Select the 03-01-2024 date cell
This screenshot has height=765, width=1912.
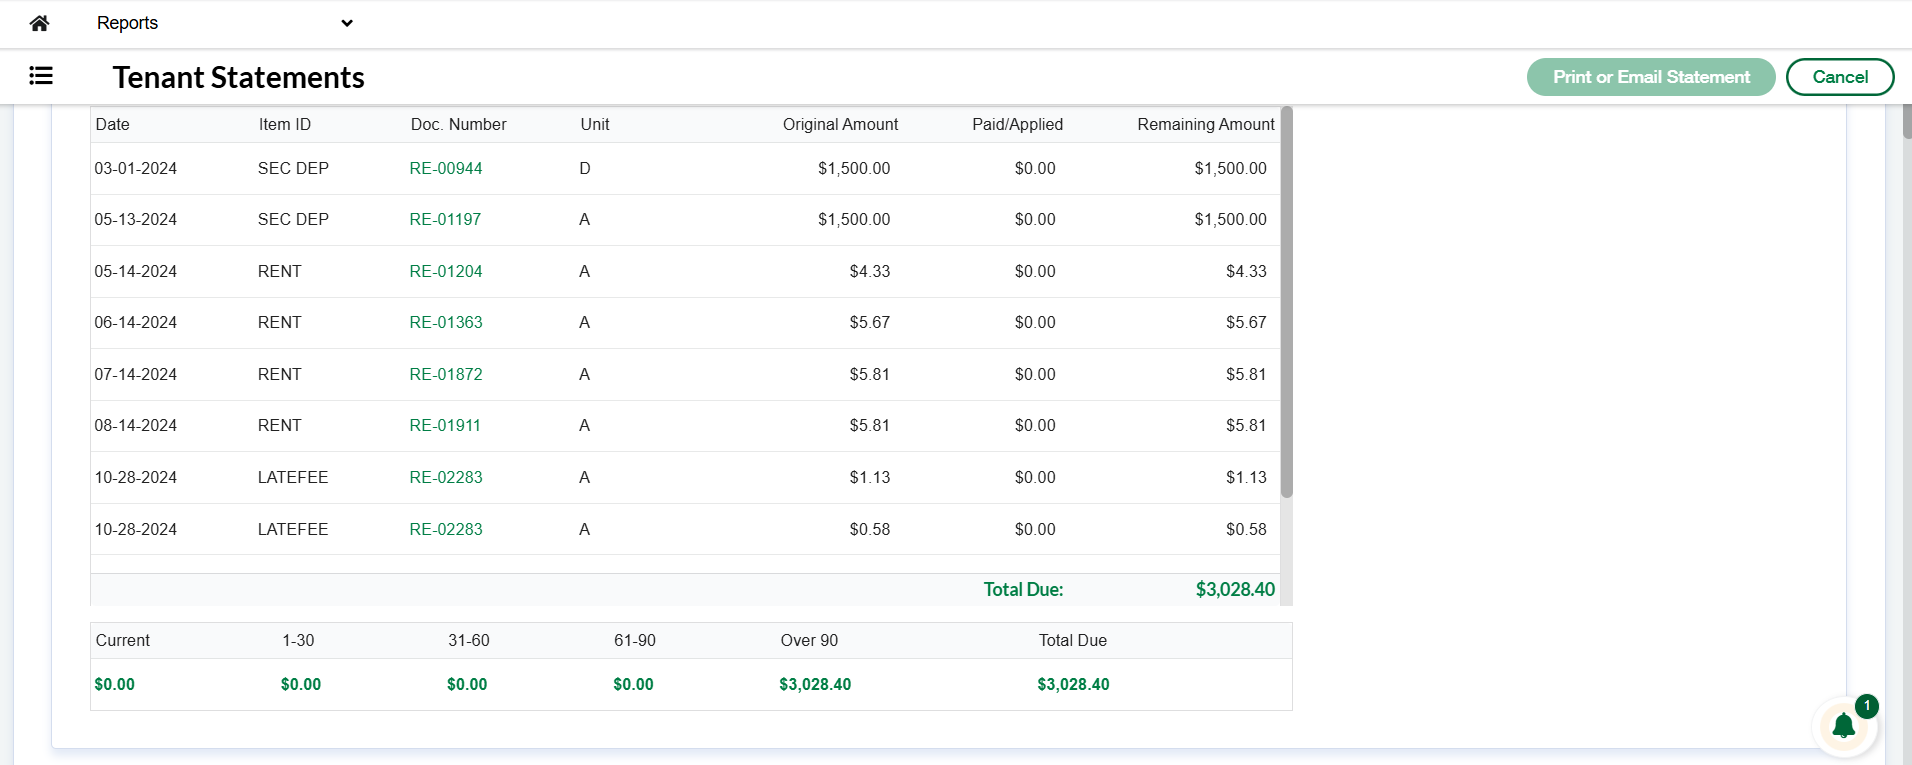coord(136,168)
